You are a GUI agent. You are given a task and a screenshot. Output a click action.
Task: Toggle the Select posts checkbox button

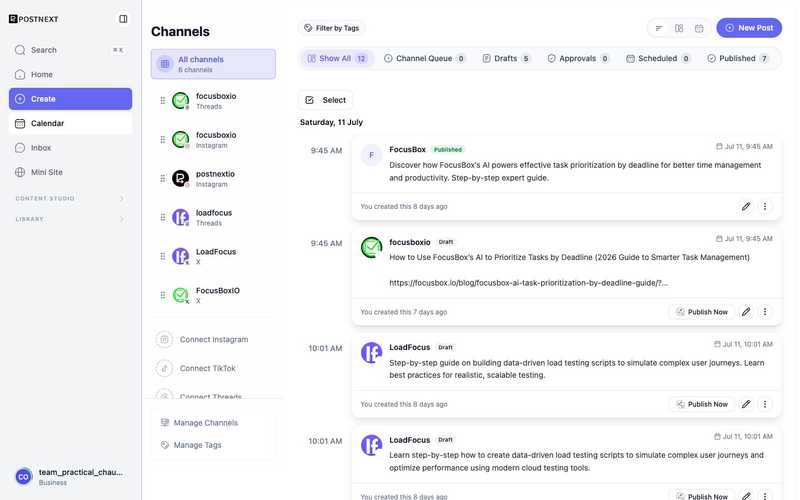point(326,101)
